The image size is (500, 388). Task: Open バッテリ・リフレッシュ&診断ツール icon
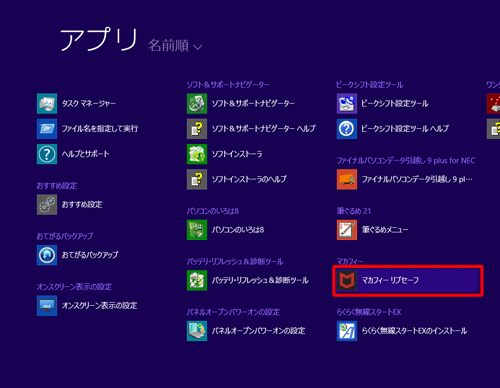[x=197, y=280]
